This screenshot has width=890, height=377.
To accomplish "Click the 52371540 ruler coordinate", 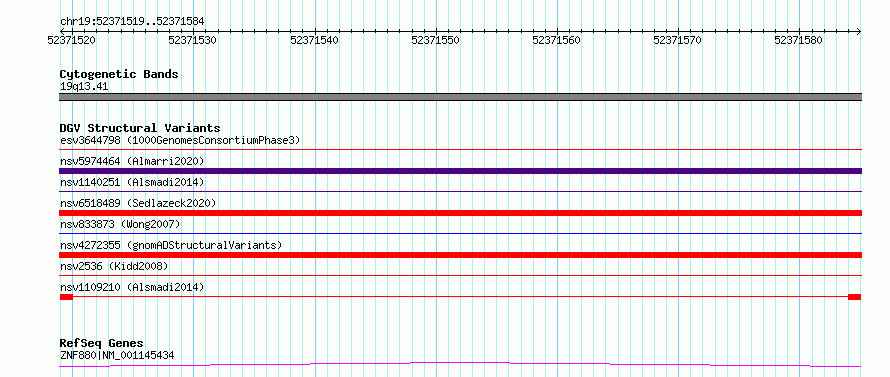I will point(314,41).
